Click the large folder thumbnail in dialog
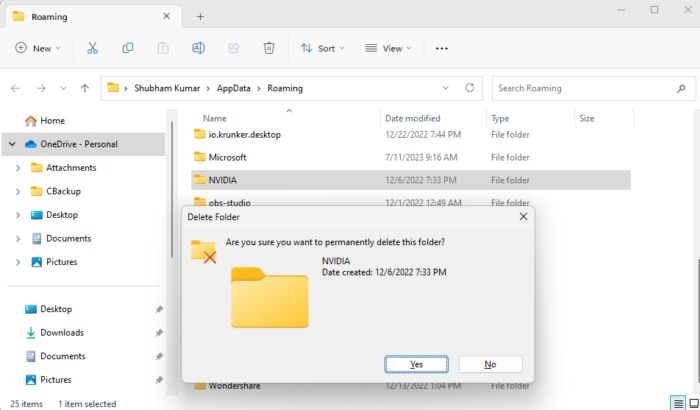Image resolution: width=700 pixels, height=410 pixels. (270, 297)
